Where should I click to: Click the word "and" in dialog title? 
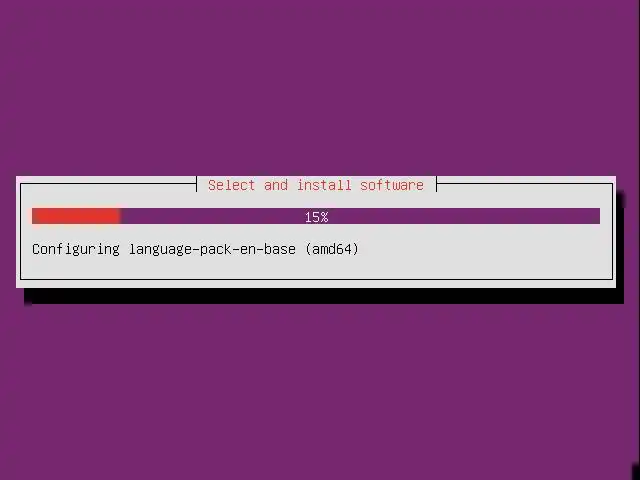click(276, 185)
